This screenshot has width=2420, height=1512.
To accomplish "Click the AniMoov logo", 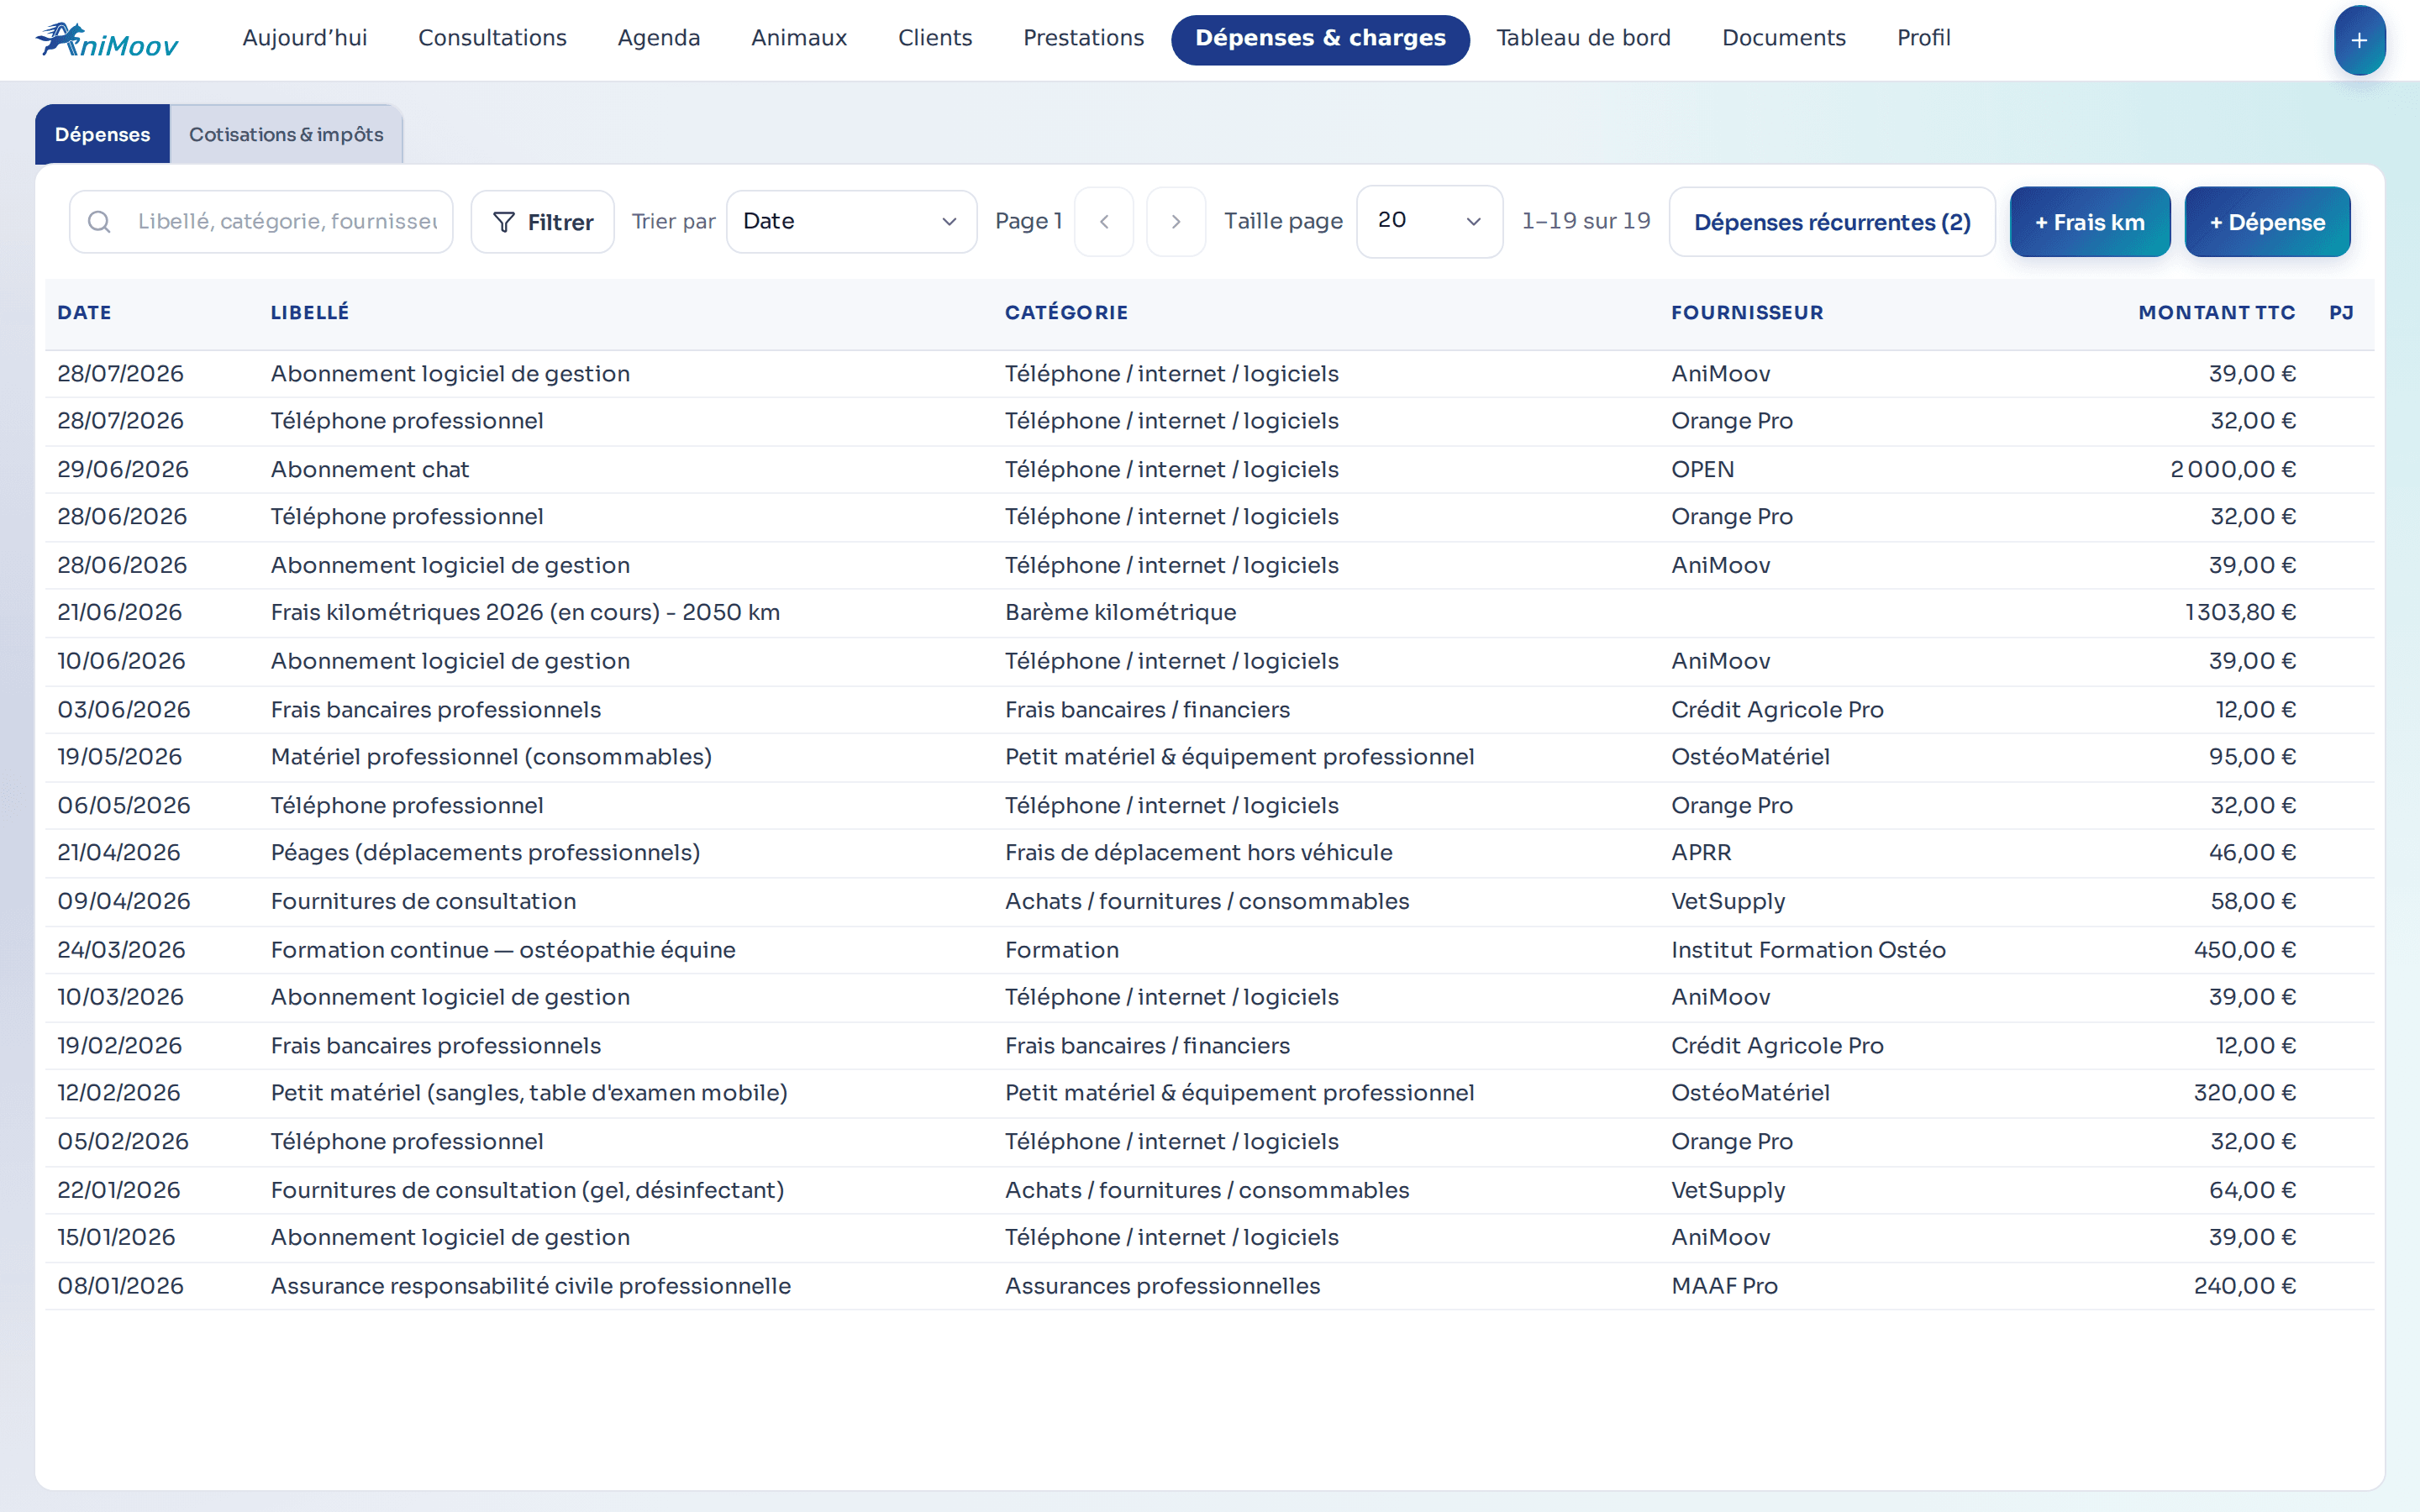I will [x=107, y=40].
